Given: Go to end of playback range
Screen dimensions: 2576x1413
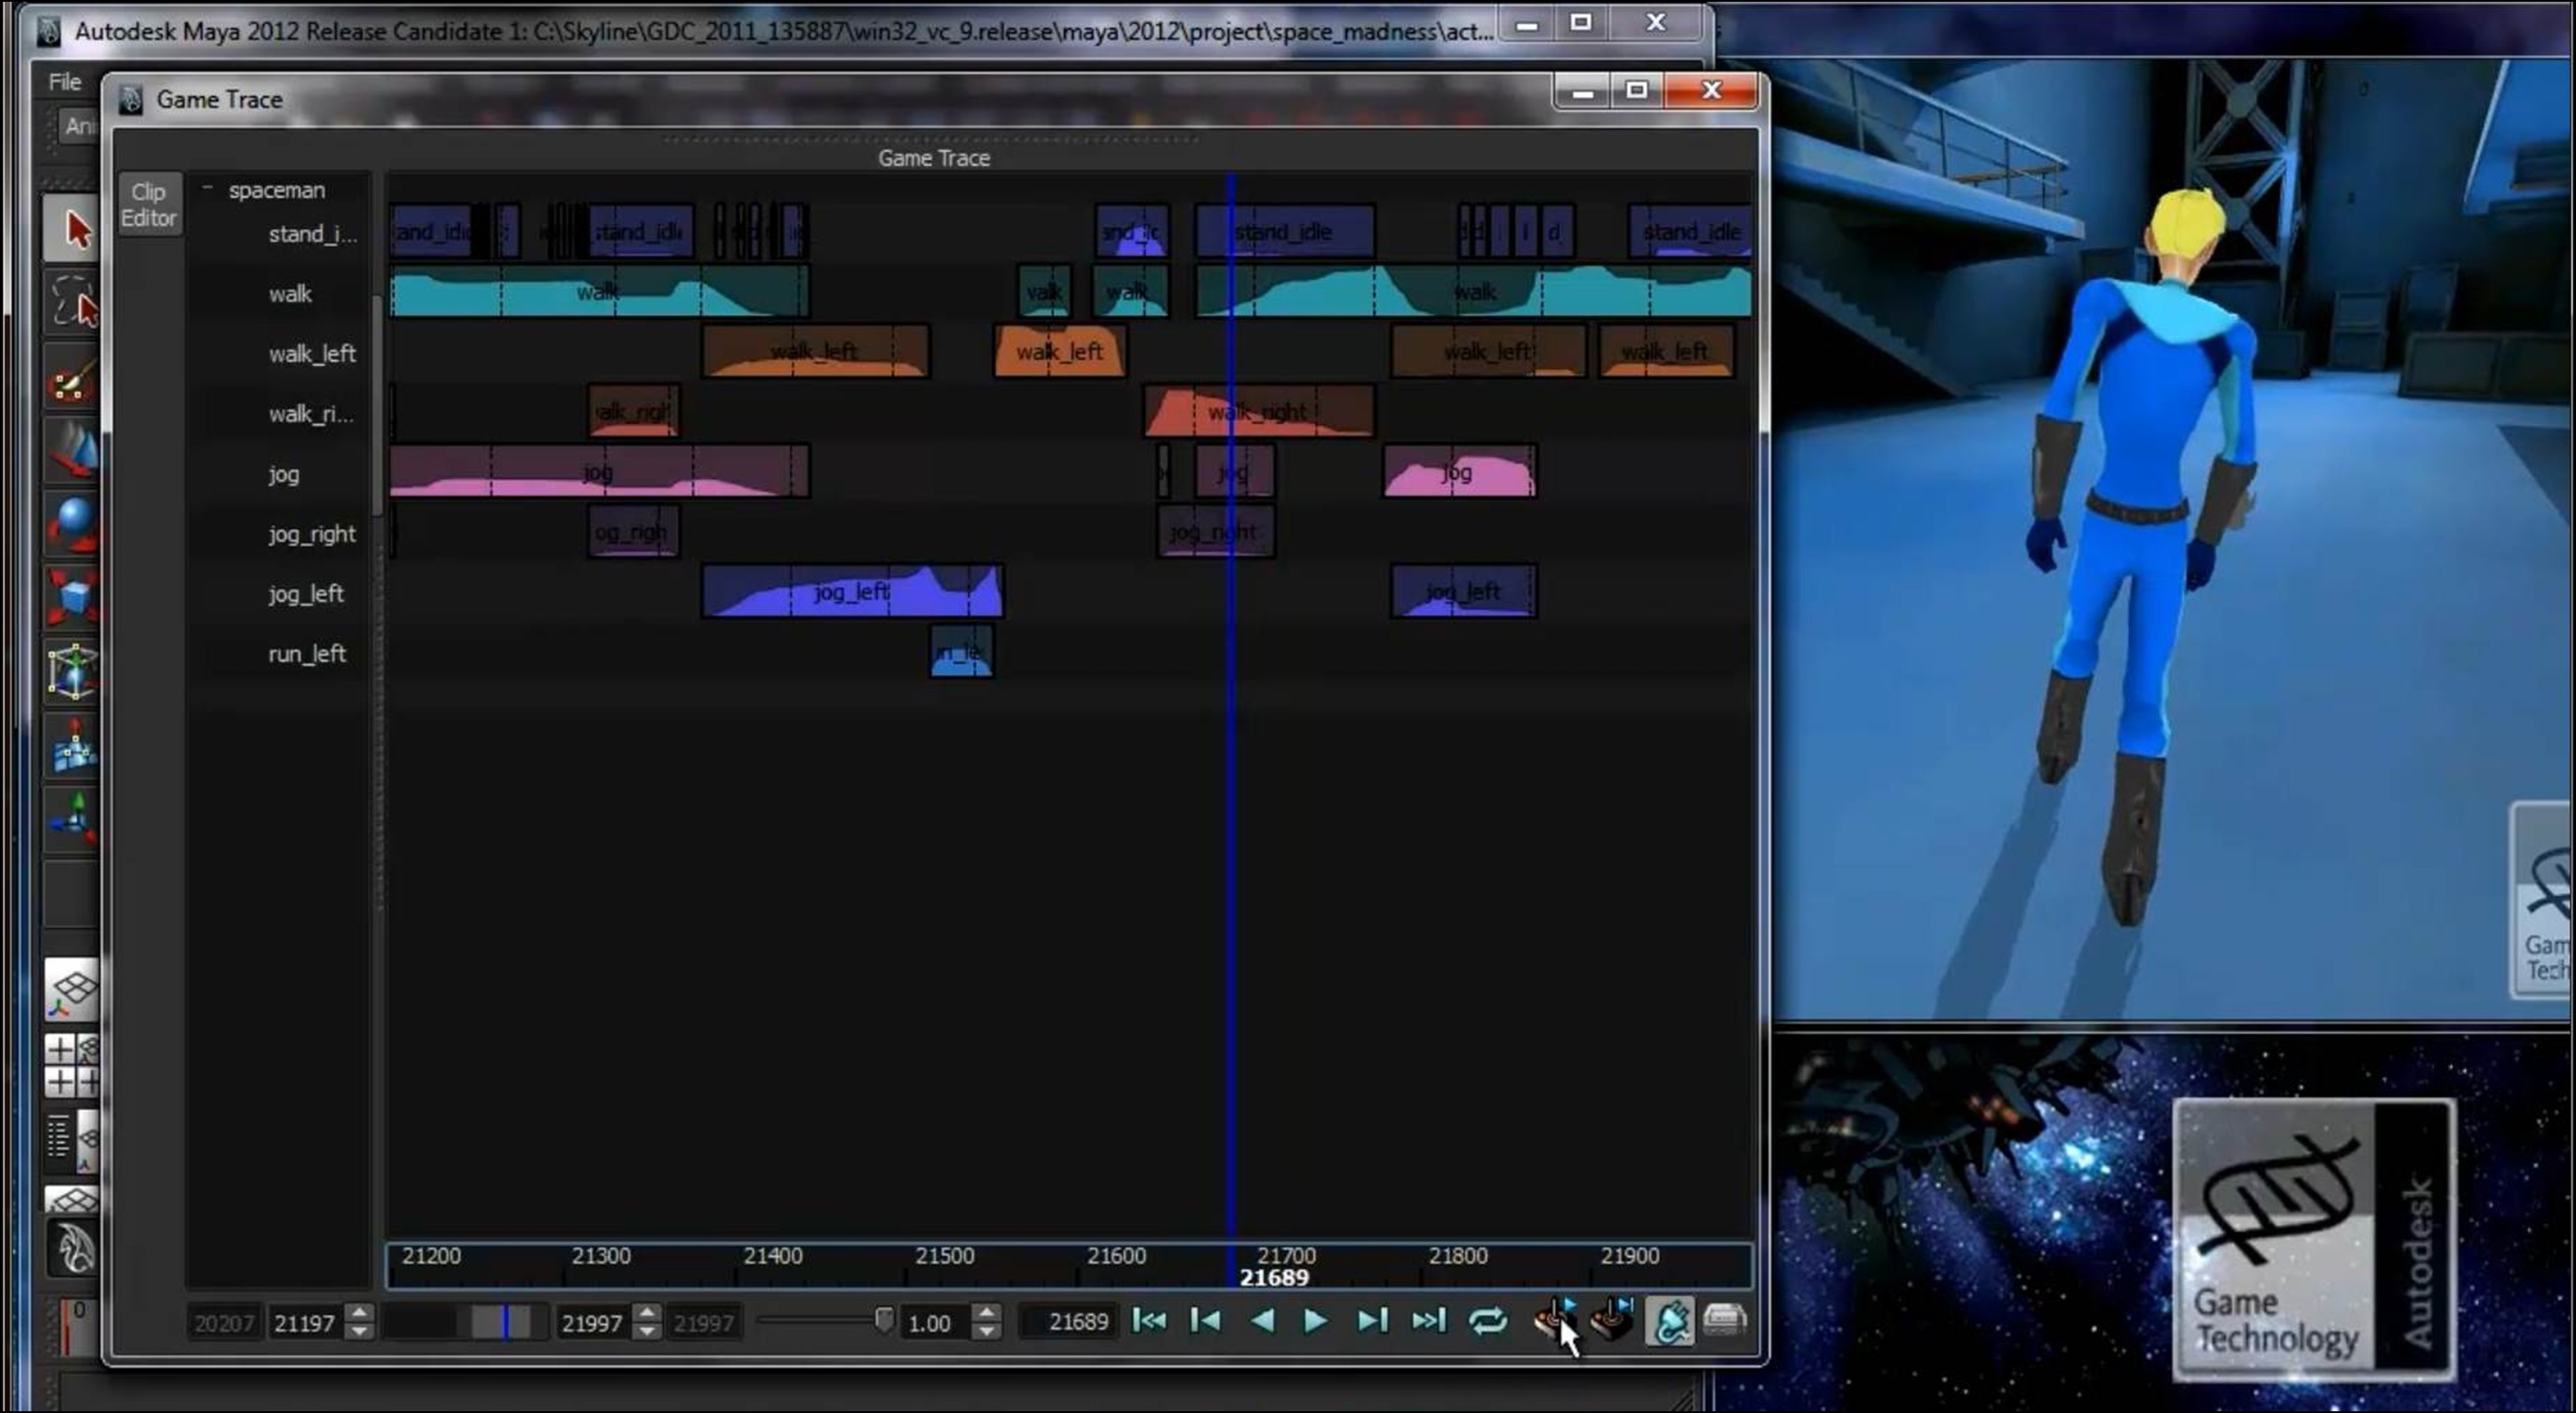Looking at the screenshot, I should click(x=1429, y=1321).
